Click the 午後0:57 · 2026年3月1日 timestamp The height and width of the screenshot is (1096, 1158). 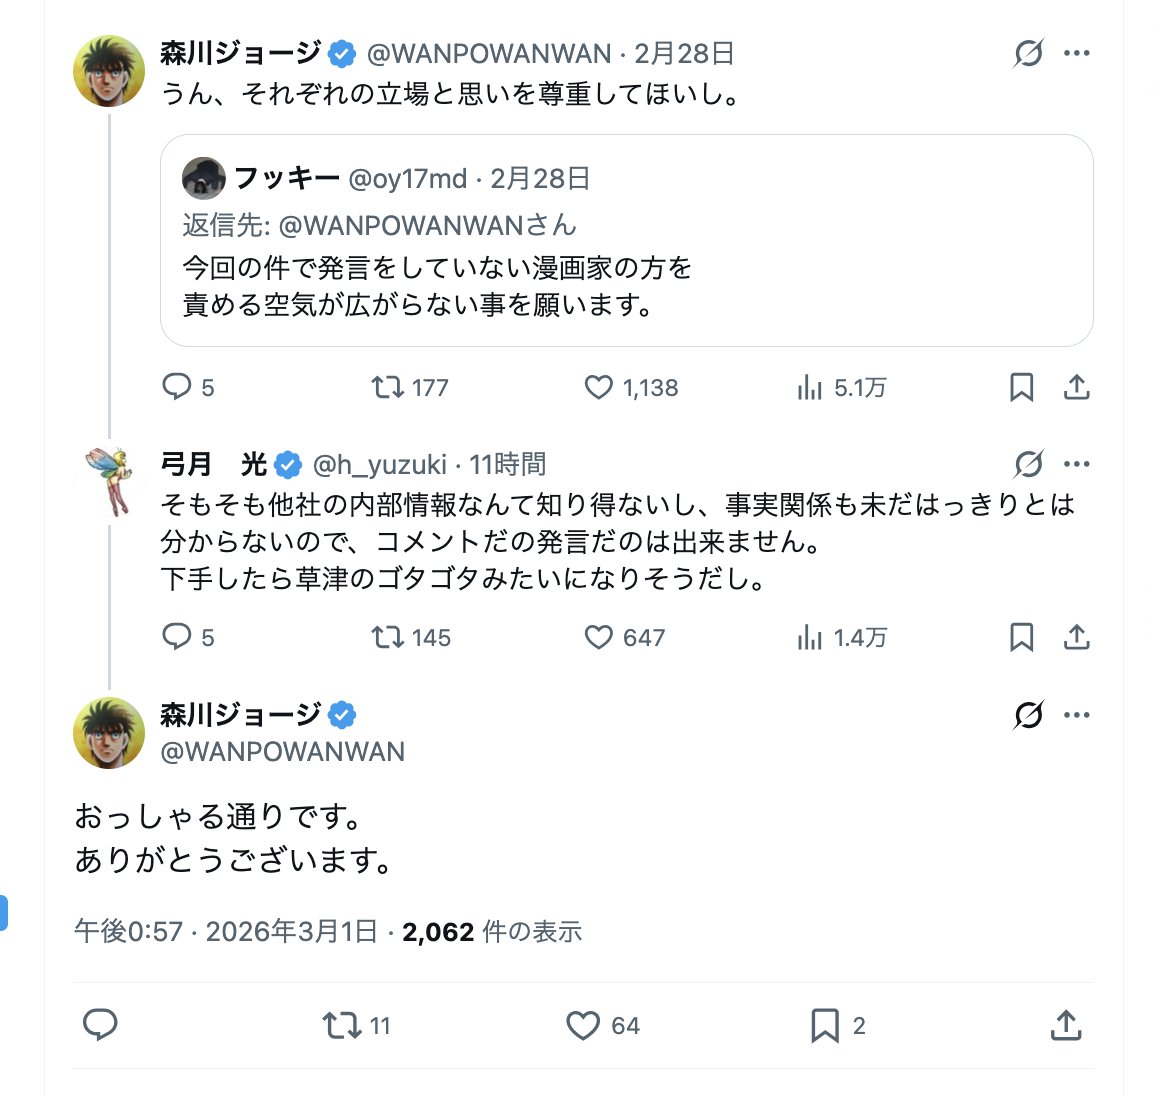click(x=226, y=932)
